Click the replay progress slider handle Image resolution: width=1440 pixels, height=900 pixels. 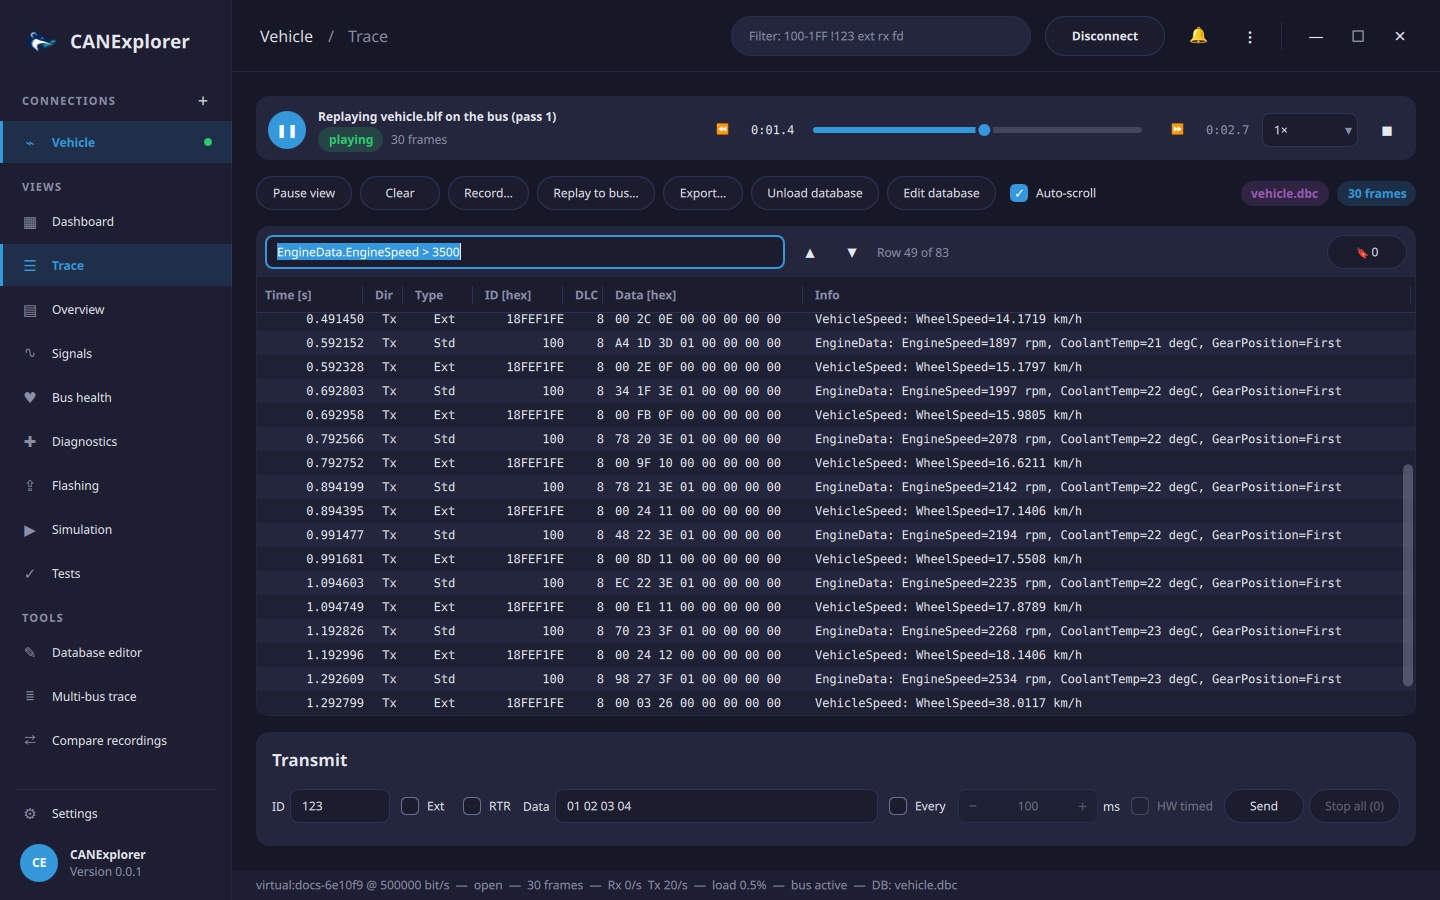pyautogui.click(x=984, y=130)
